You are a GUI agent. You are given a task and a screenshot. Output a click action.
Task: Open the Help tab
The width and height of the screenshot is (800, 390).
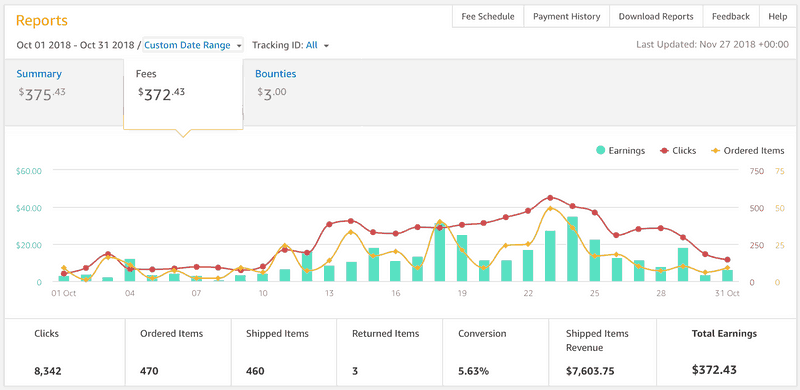pos(778,16)
